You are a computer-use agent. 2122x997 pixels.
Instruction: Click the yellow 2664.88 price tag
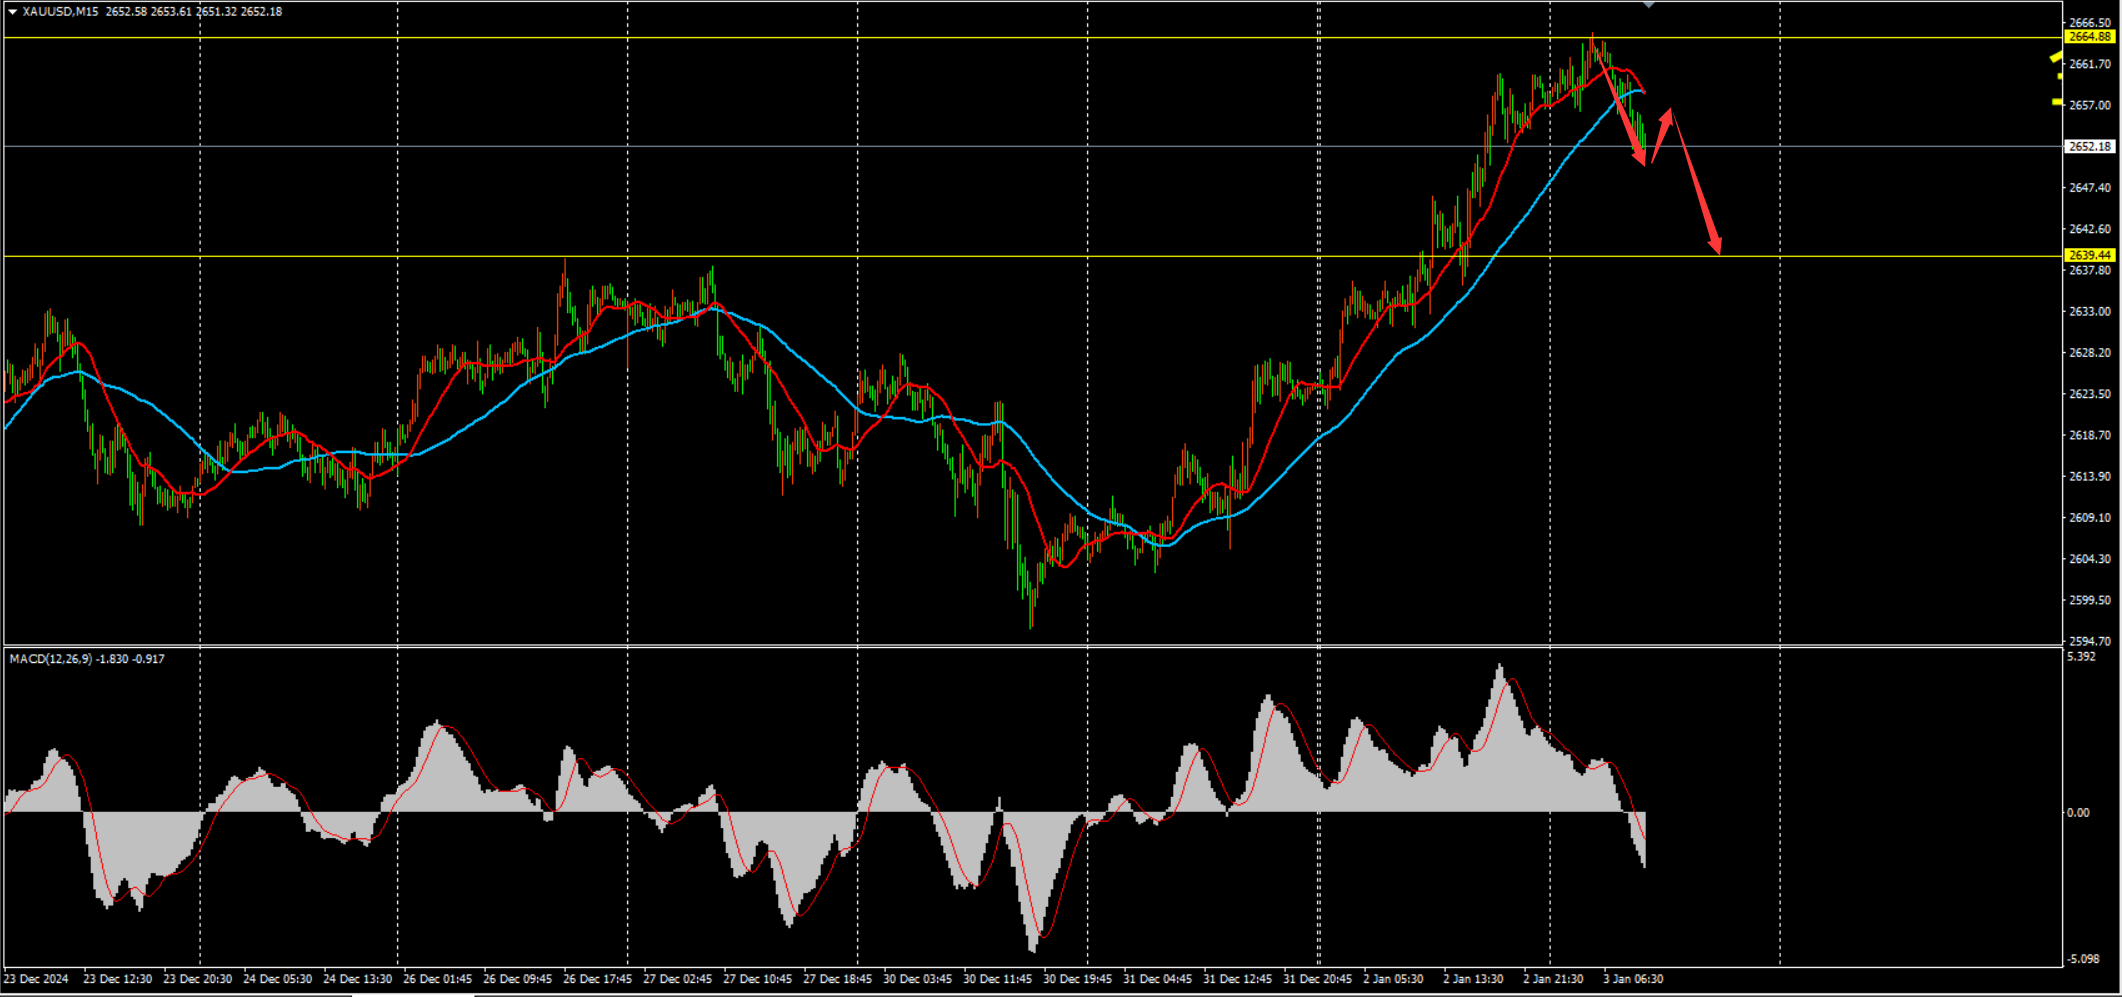coord(2089,37)
